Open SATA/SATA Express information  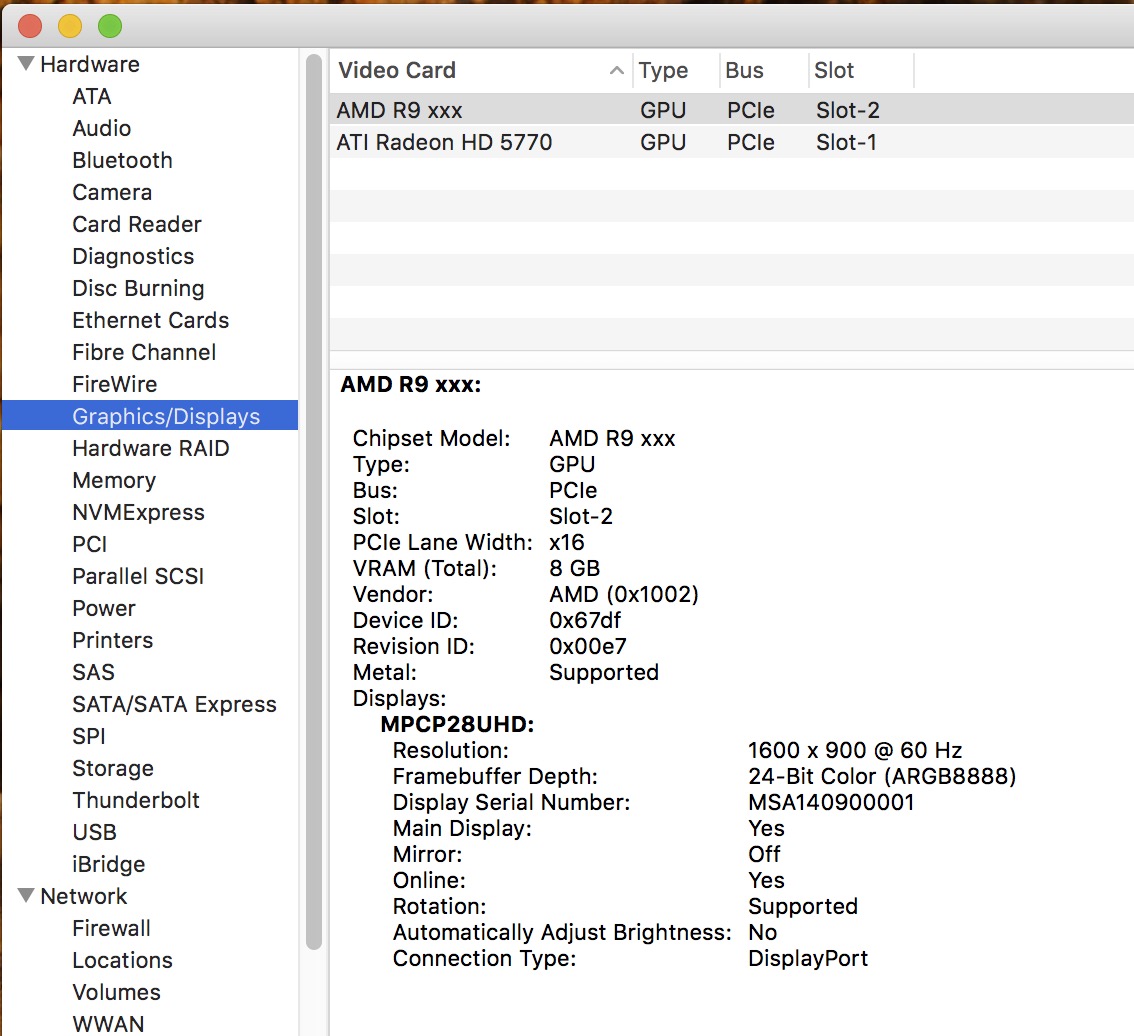click(x=174, y=704)
